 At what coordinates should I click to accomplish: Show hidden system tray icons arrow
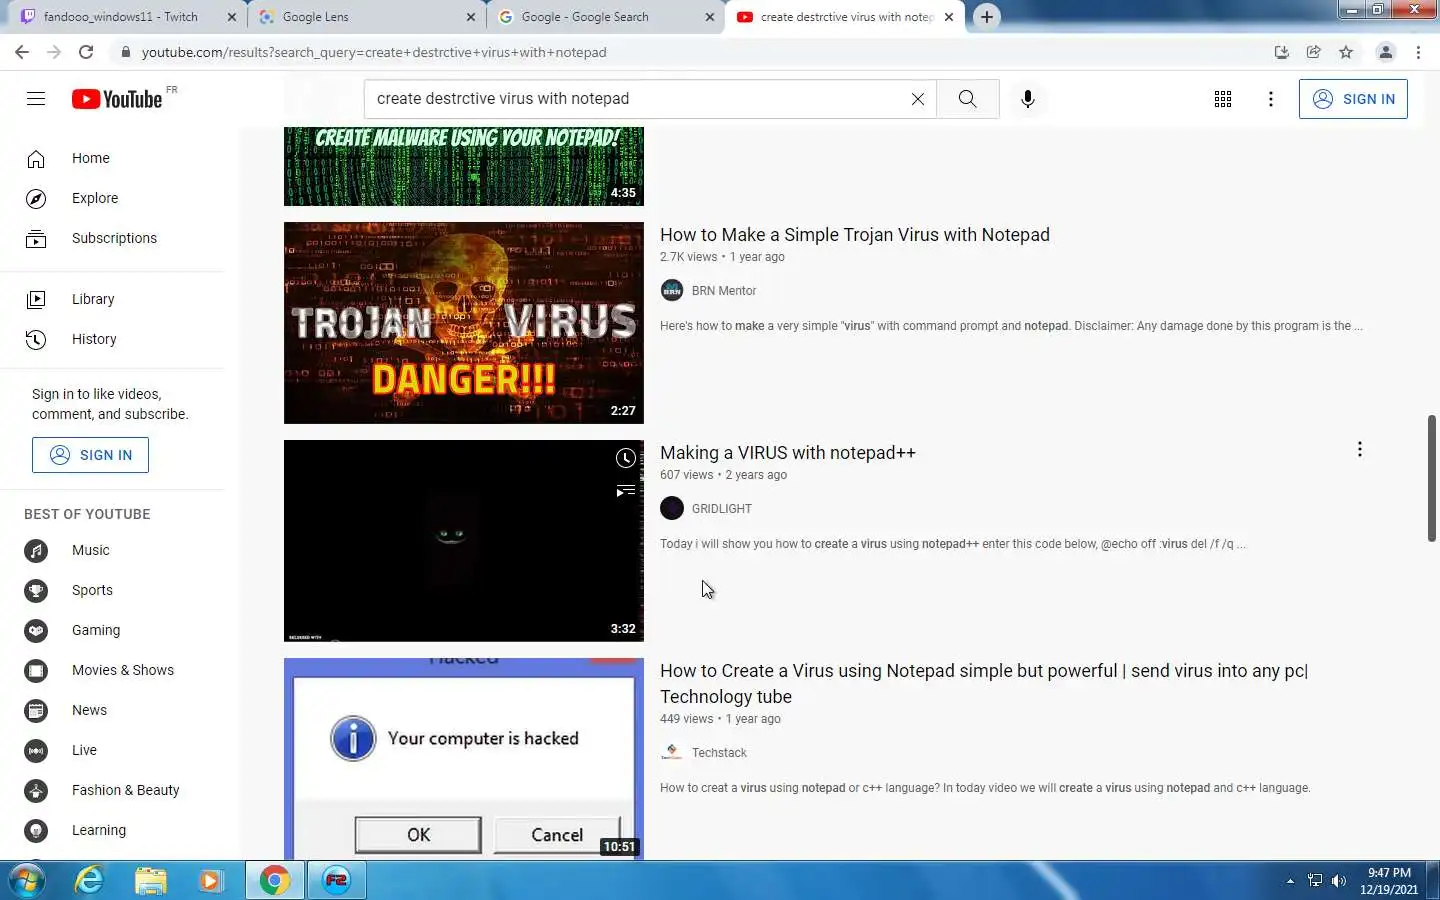[1290, 881]
